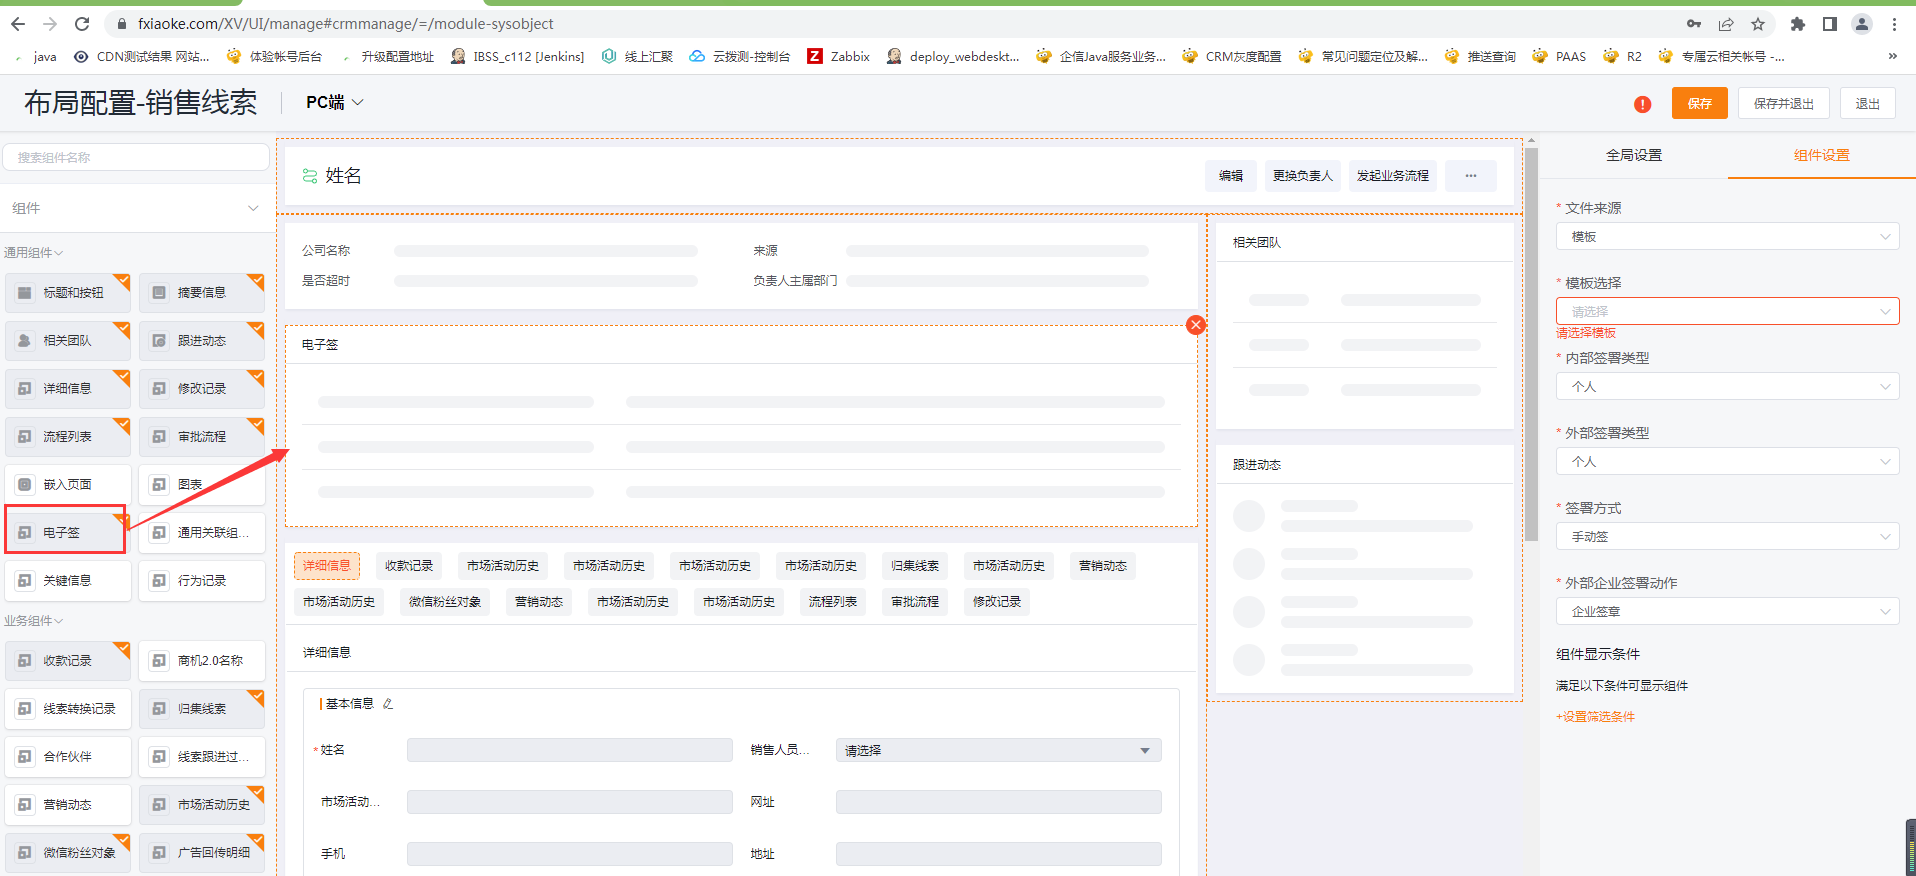This screenshot has height=876, width=1916.
Task: Click the 关键信息 component icon
Action: pyautogui.click(x=25, y=581)
